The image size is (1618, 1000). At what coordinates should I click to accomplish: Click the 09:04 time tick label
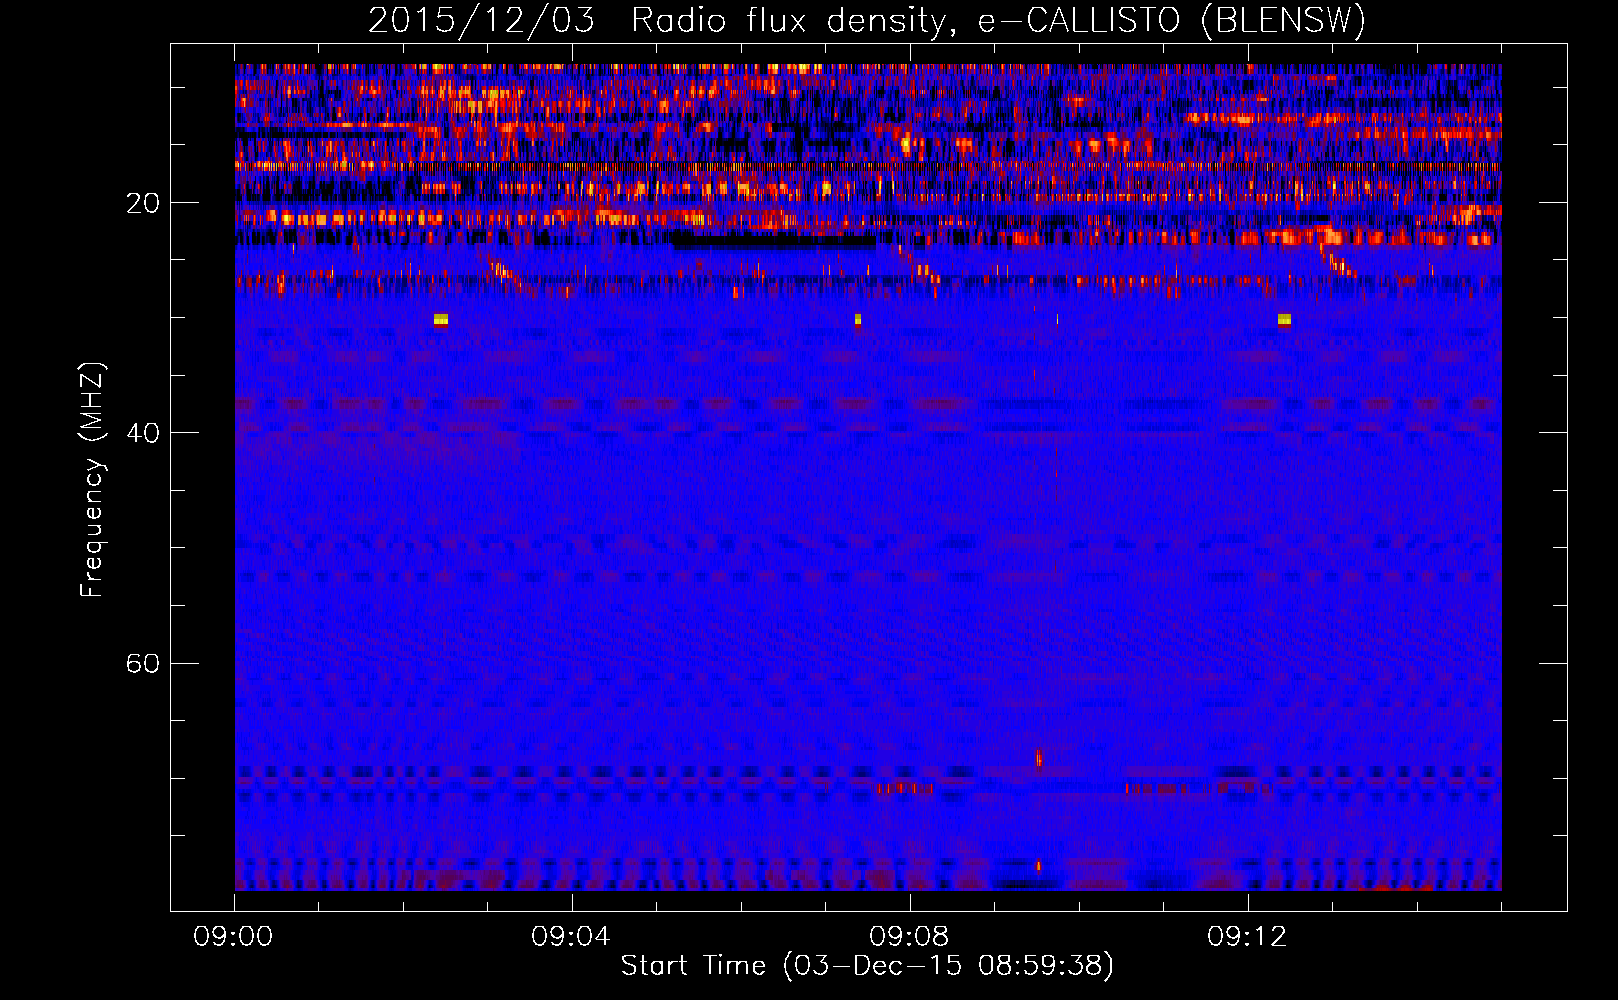click(571, 937)
